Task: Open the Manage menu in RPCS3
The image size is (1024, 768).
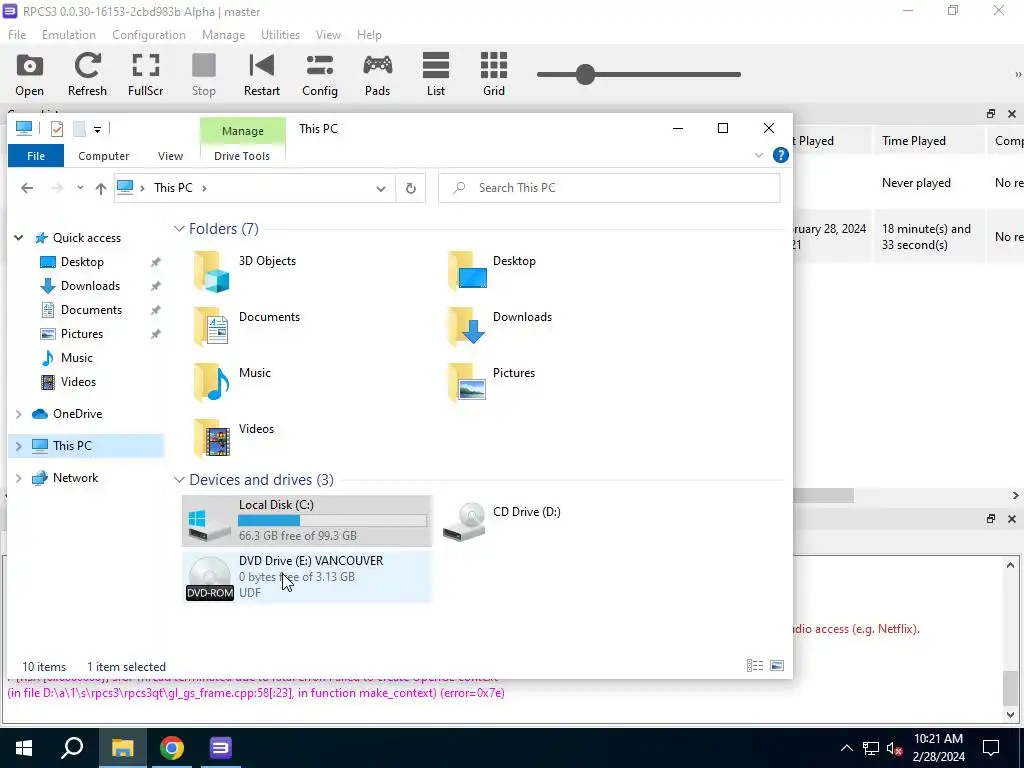Action: click(223, 35)
